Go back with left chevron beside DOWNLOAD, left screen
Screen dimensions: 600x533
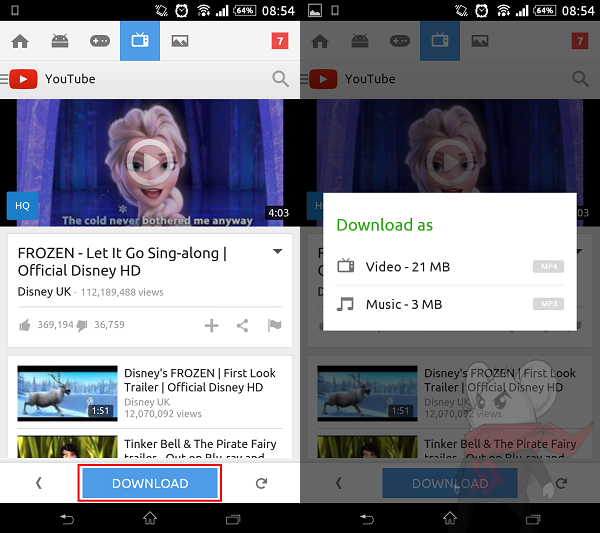pyautogui.click(x=38, y=483)
